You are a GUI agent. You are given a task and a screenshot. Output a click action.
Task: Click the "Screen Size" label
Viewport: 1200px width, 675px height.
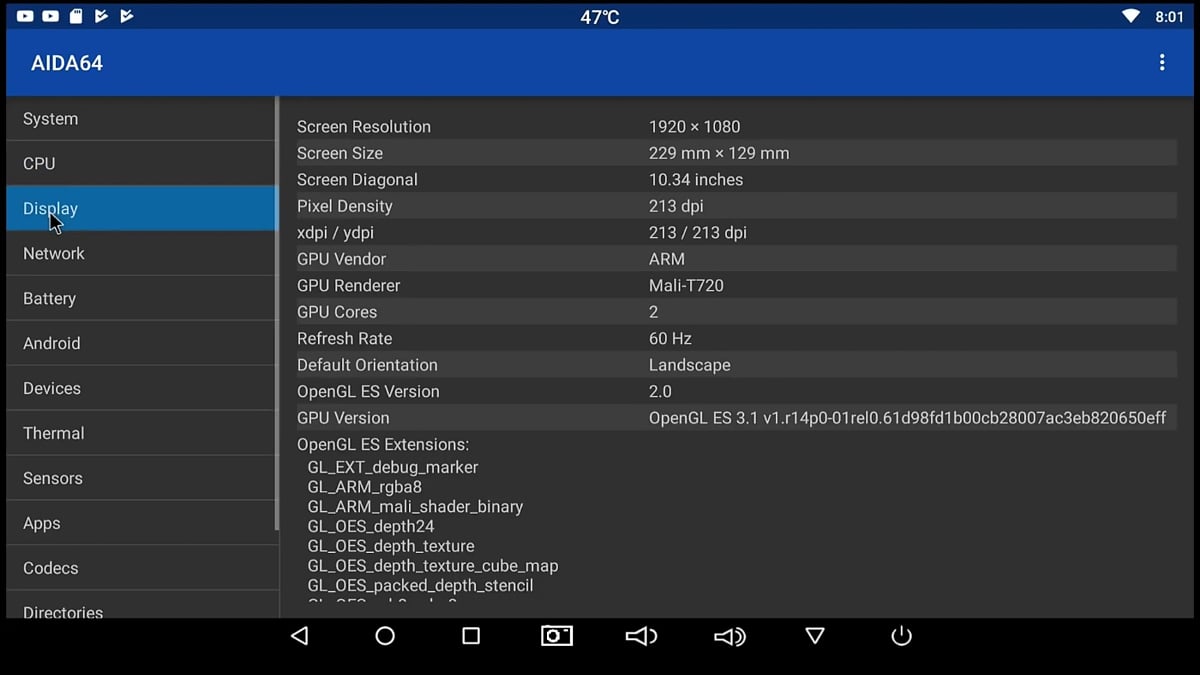click(x=340, y=153)
